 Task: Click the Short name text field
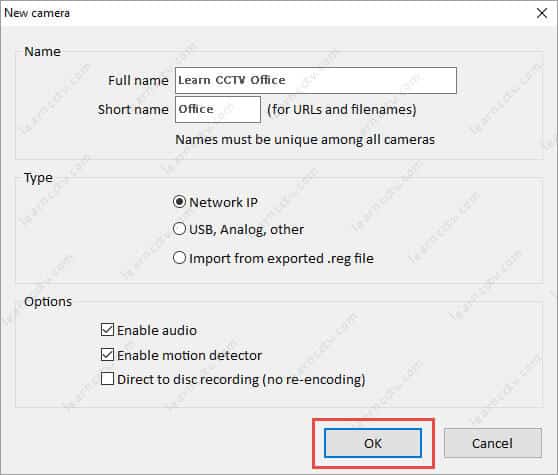218,110
